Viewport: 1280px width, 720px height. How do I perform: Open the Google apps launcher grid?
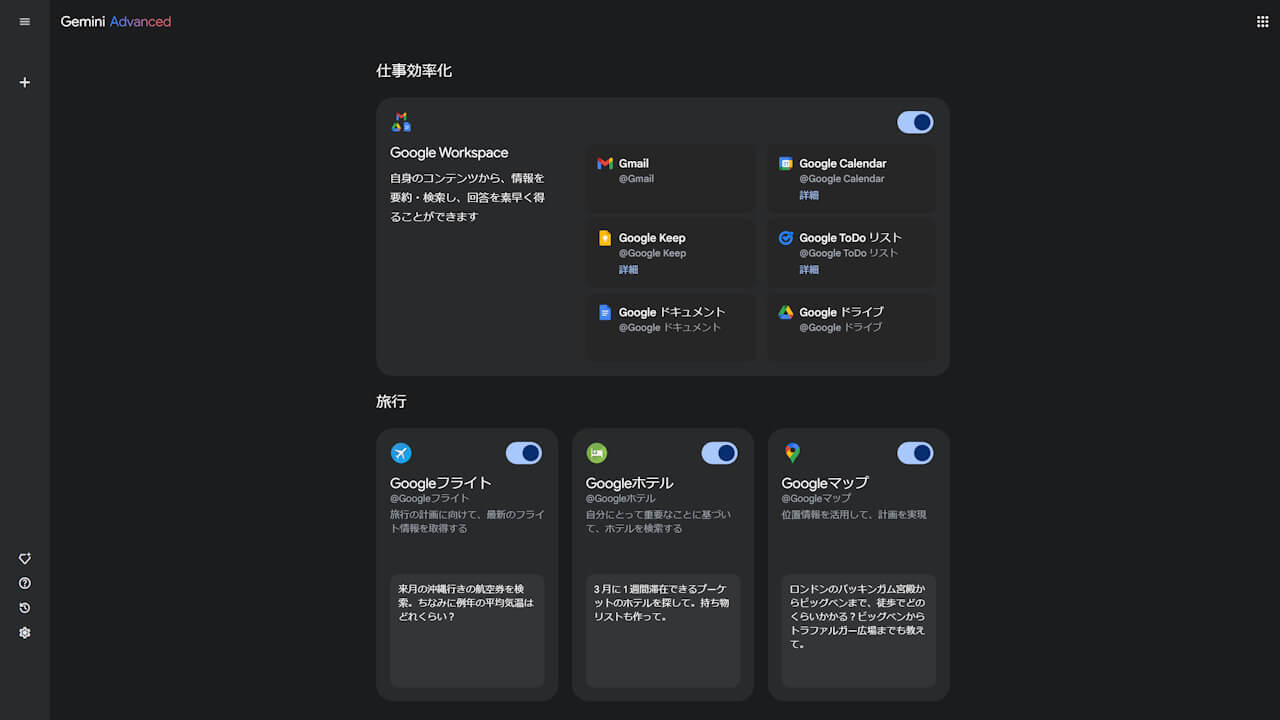1262,20
